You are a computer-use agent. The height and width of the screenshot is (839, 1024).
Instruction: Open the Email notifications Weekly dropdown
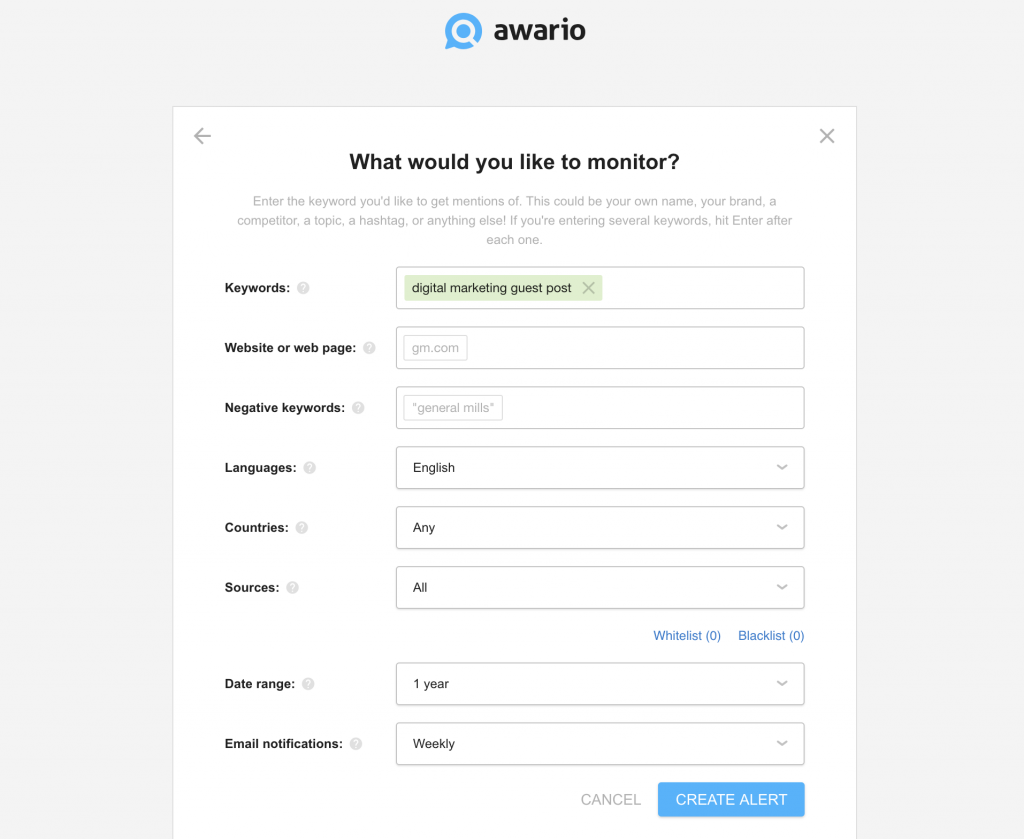click(x=600, y=744)
